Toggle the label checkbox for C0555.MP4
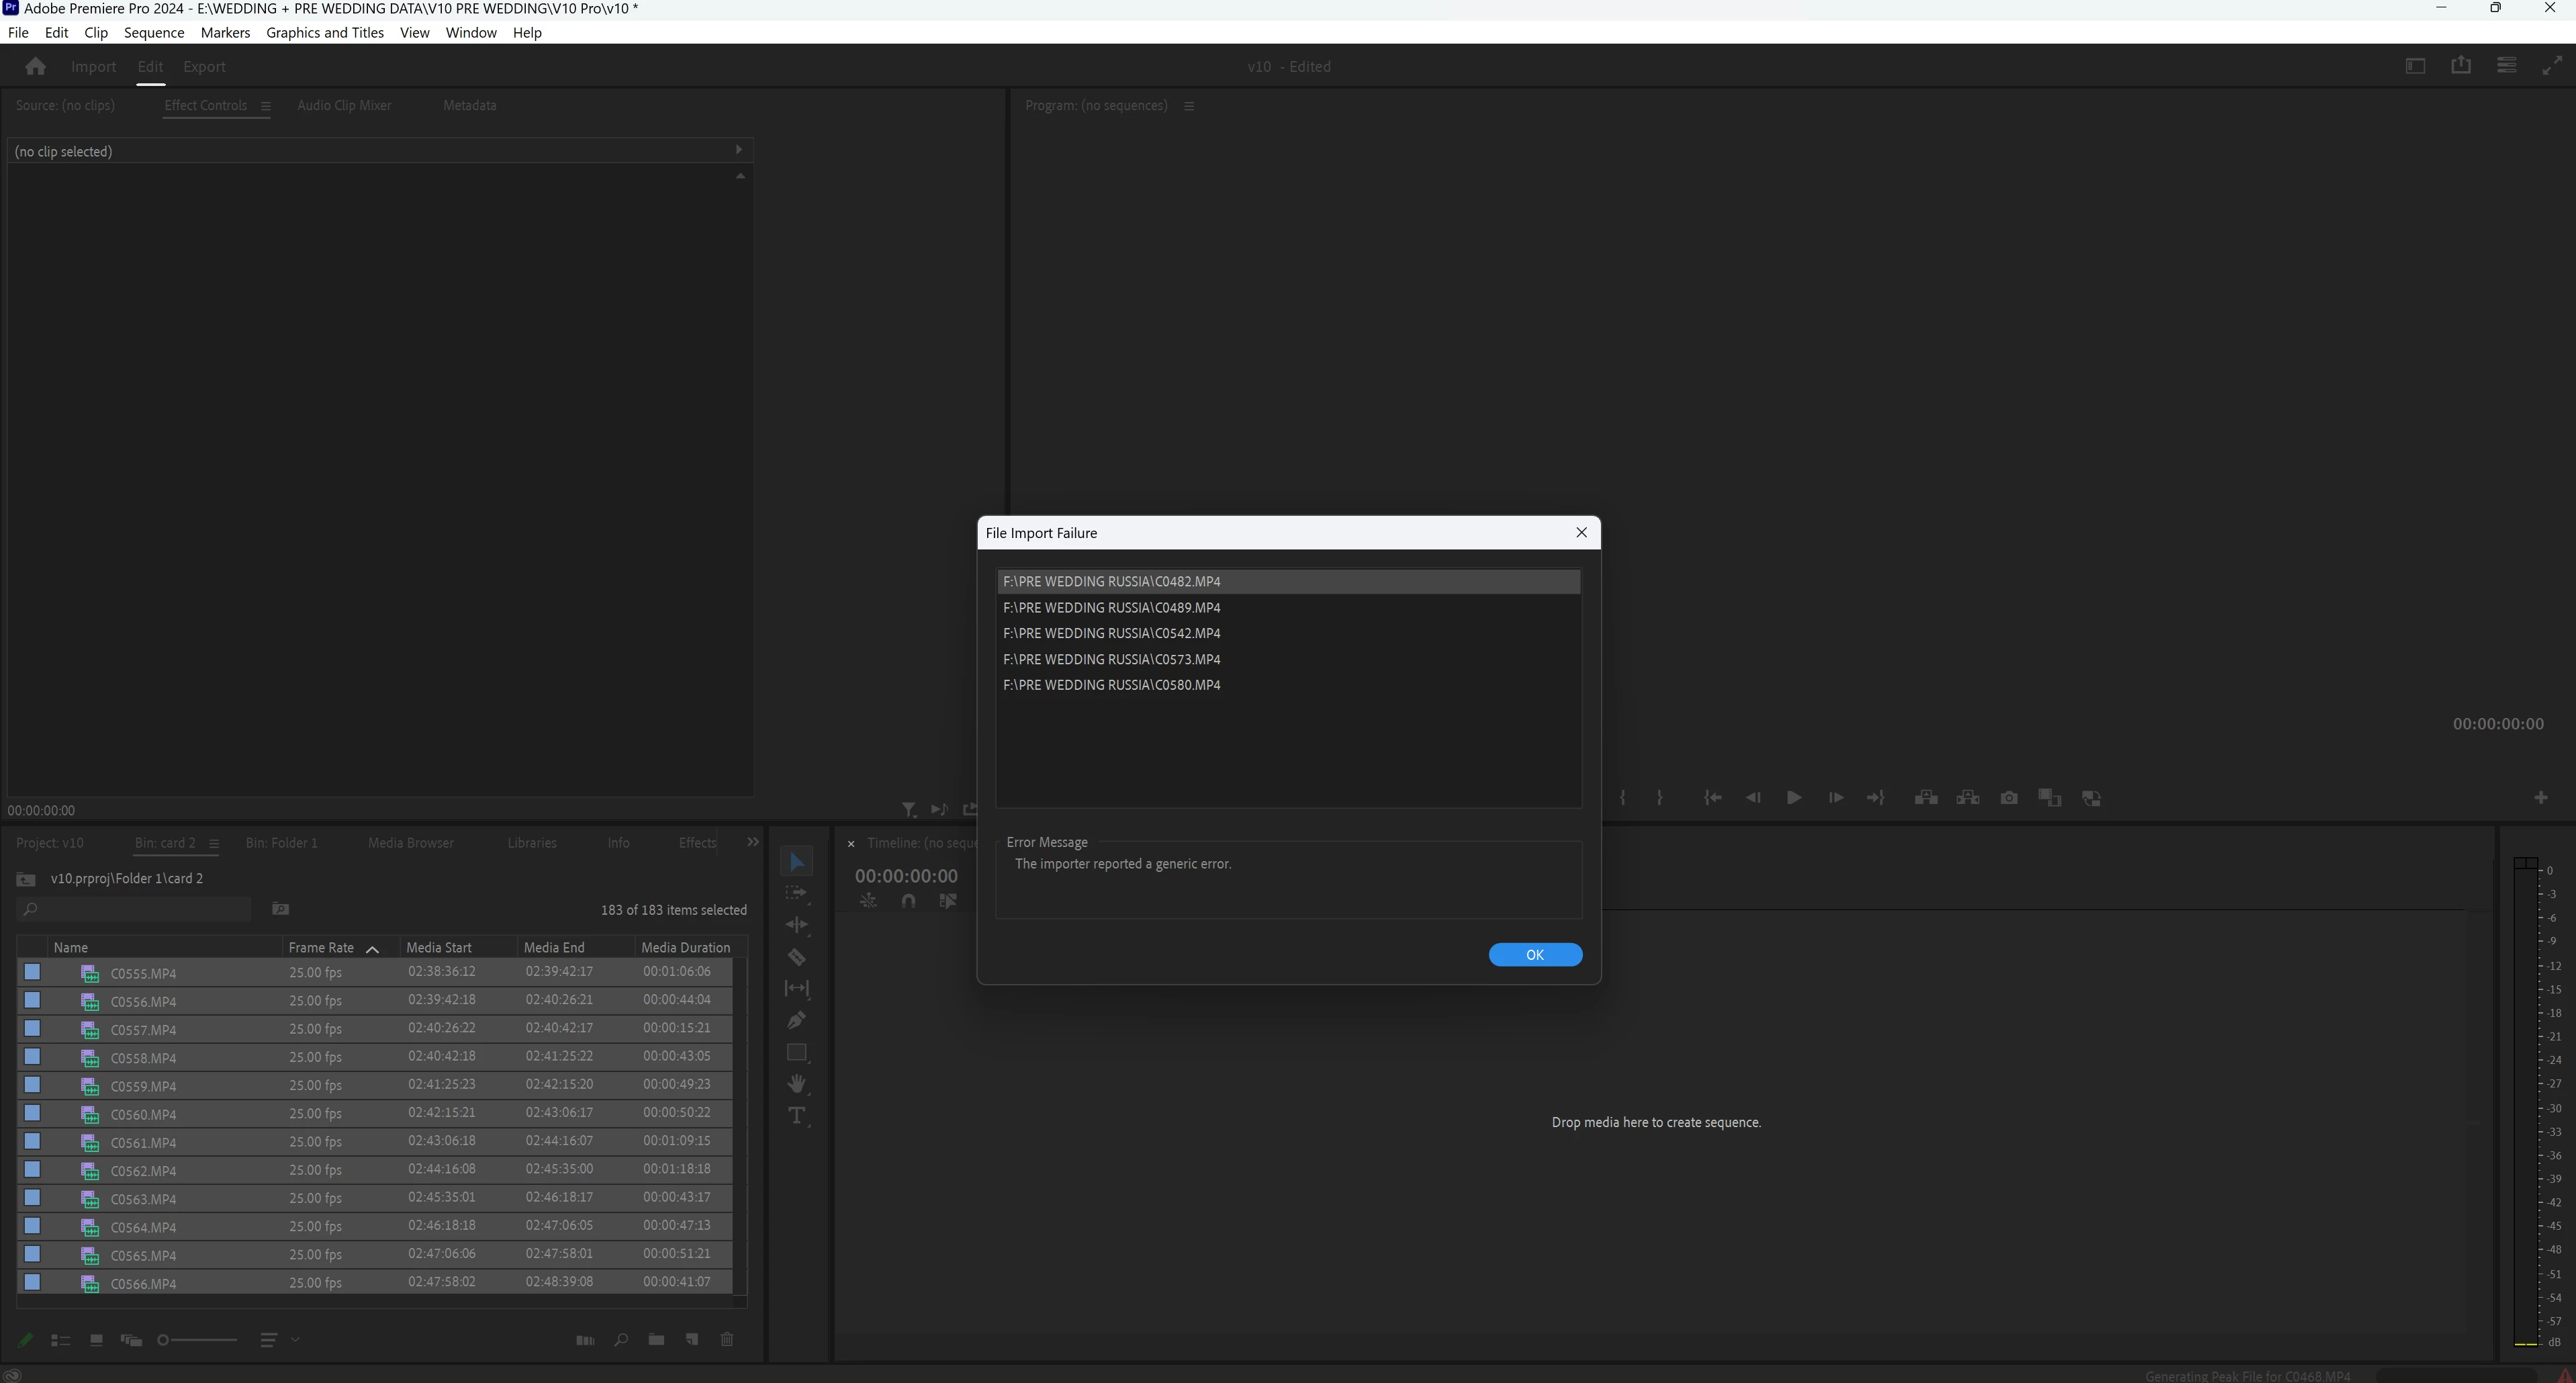 tap(32, 971)
